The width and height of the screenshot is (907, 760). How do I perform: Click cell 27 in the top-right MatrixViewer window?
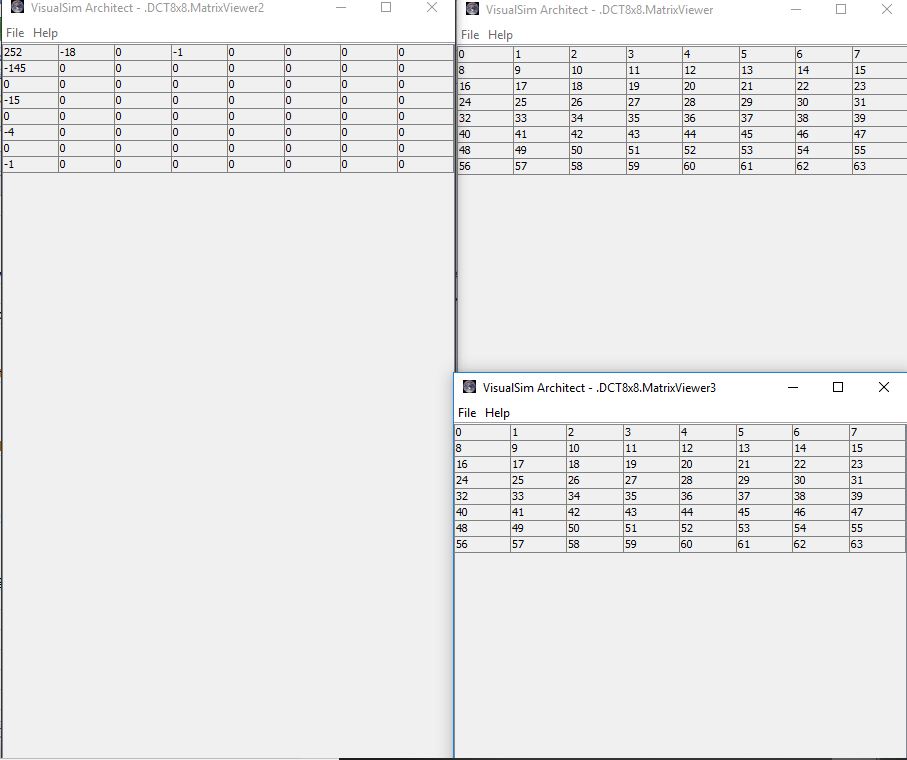click(653, 102)
